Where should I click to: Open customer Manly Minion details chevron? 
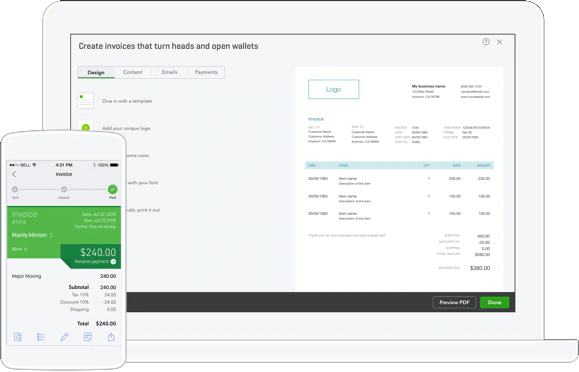pos(51,235)
